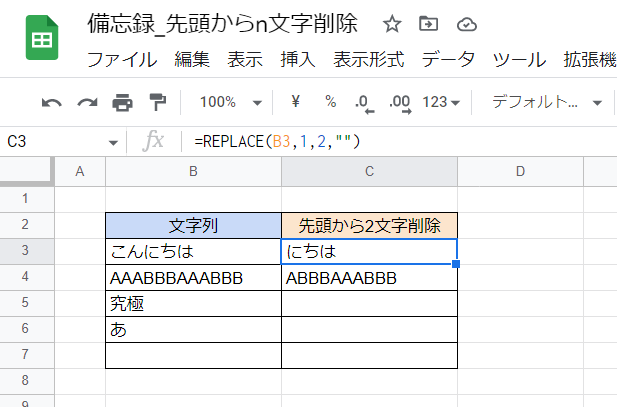This screenshot has height=407, width=617.
Task: Activate the paint format tool
Action: coord(158,102)
